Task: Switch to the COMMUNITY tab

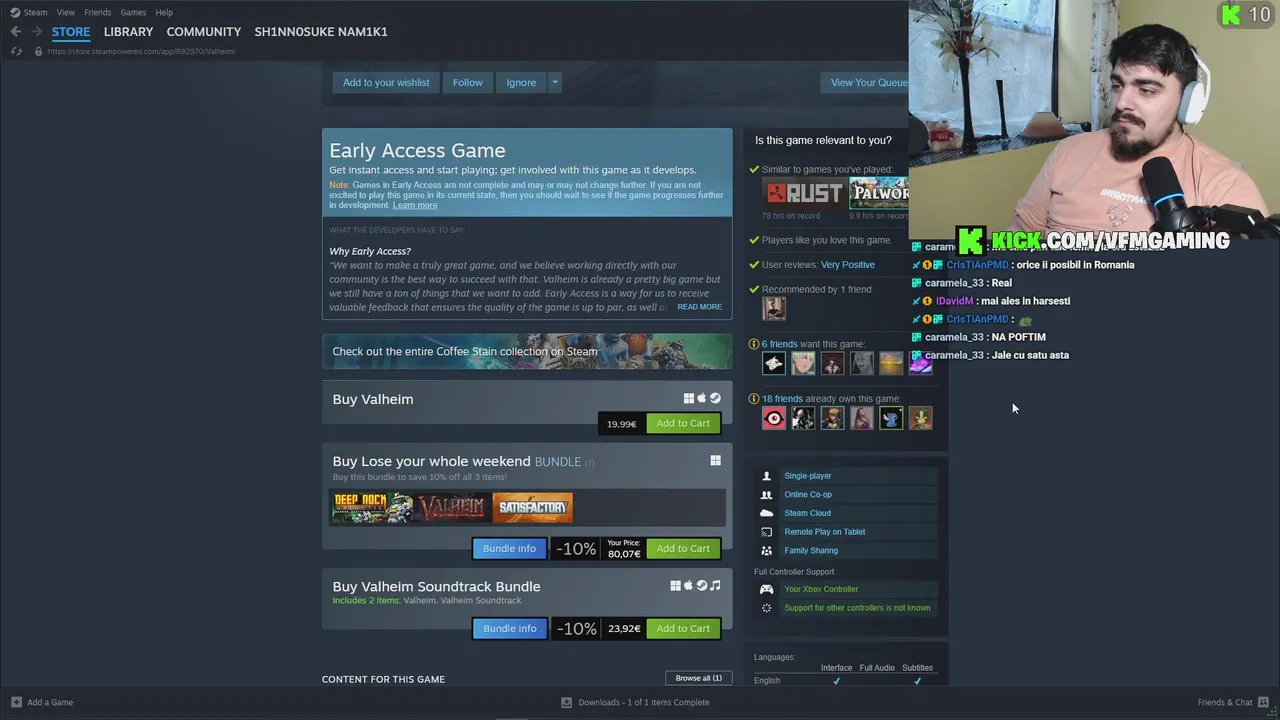Action: click(204, 32)
